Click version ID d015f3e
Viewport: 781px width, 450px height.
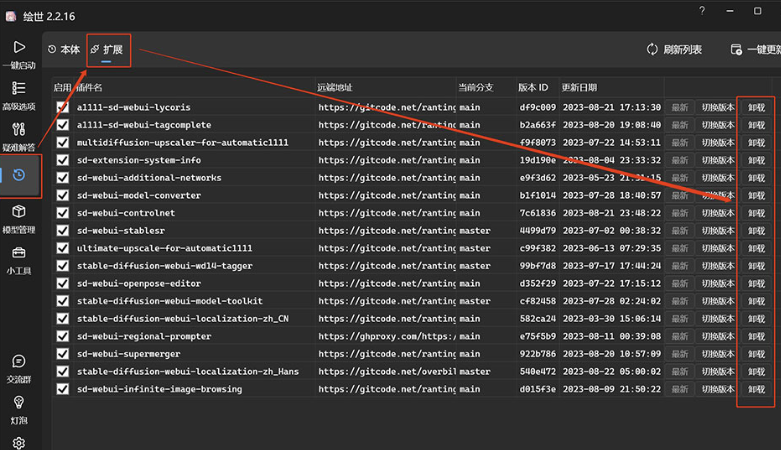tap(537, 389)
